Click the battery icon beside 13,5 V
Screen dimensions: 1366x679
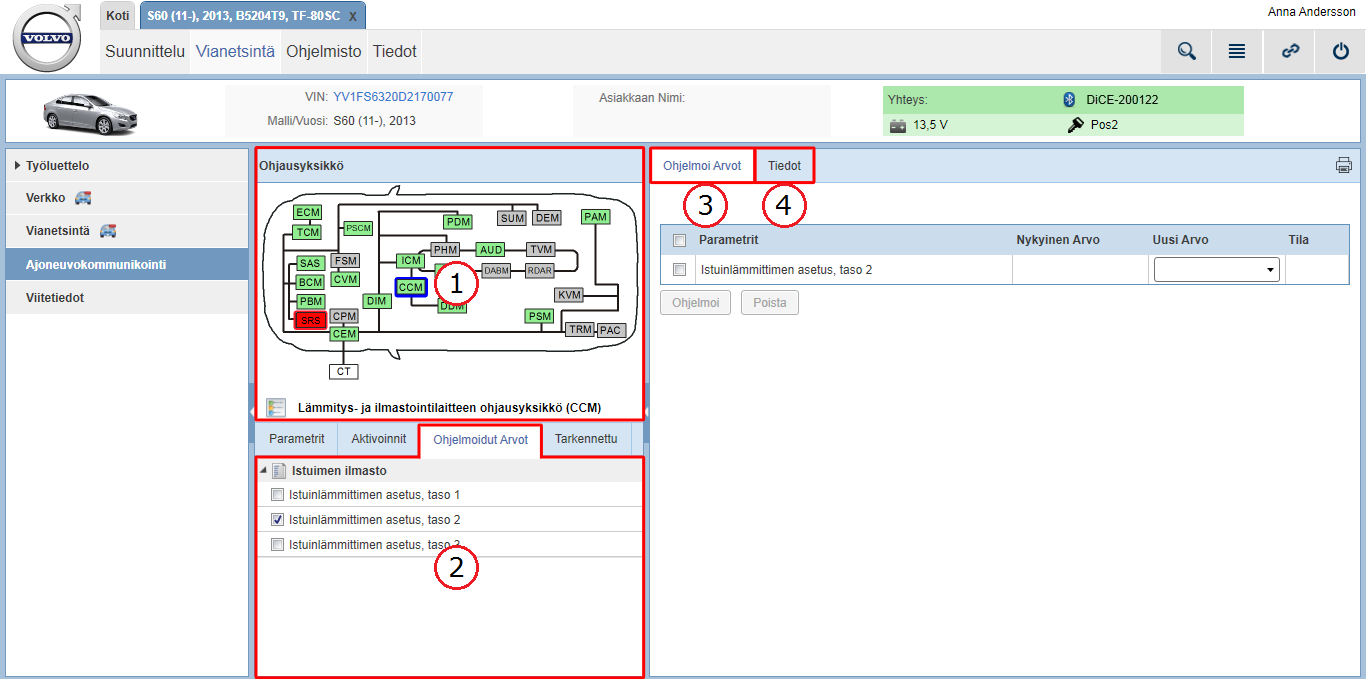tap(897, 125)
